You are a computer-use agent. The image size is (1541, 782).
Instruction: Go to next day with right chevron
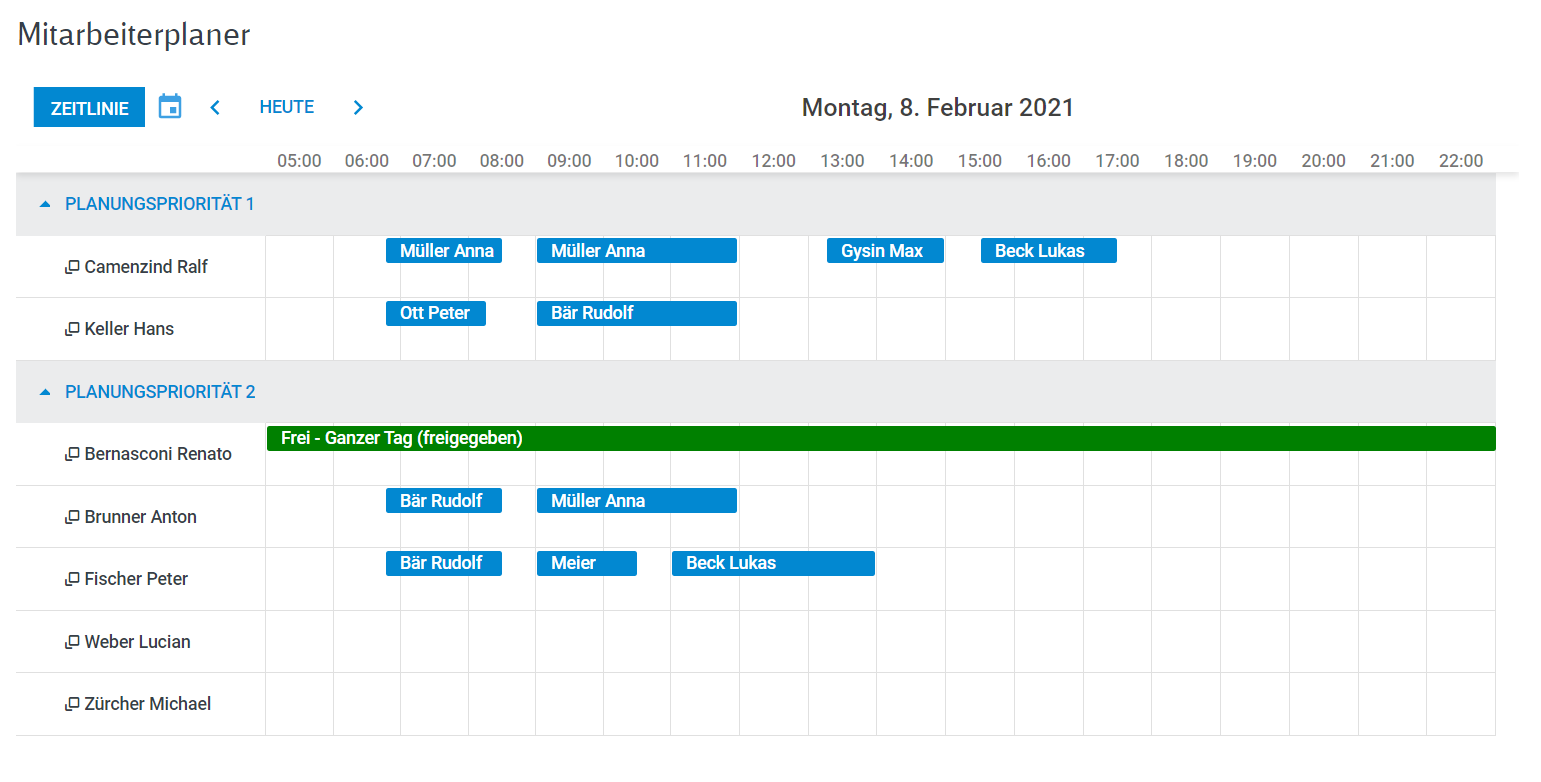(x=359, y=107)
